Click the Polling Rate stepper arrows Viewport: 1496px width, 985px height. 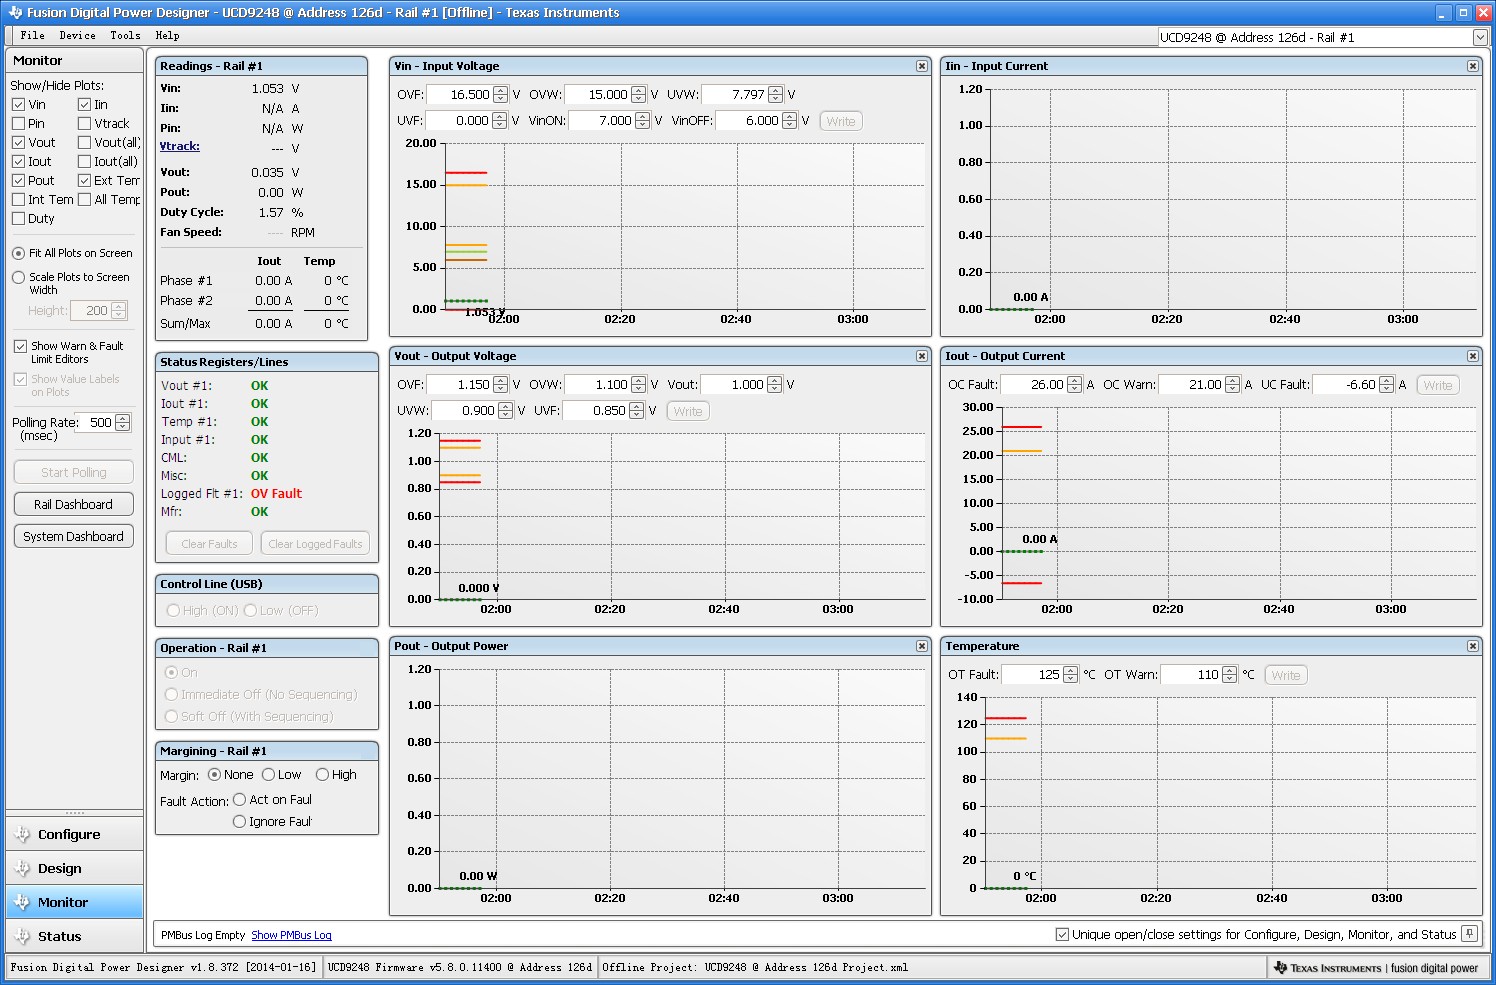[122, 422]
